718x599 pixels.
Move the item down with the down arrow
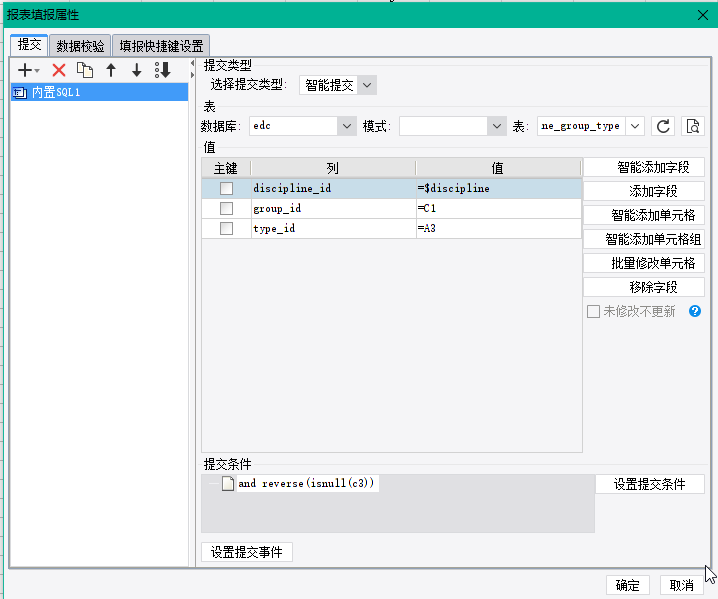click(x=136, y=71)
